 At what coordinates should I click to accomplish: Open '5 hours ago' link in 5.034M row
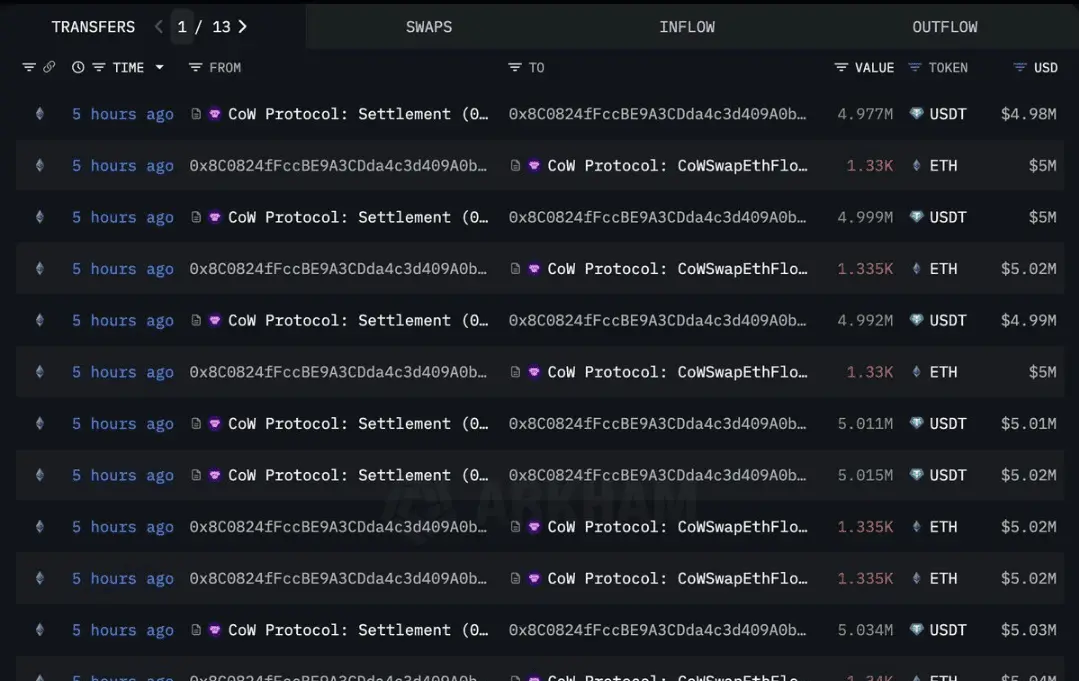122,630
